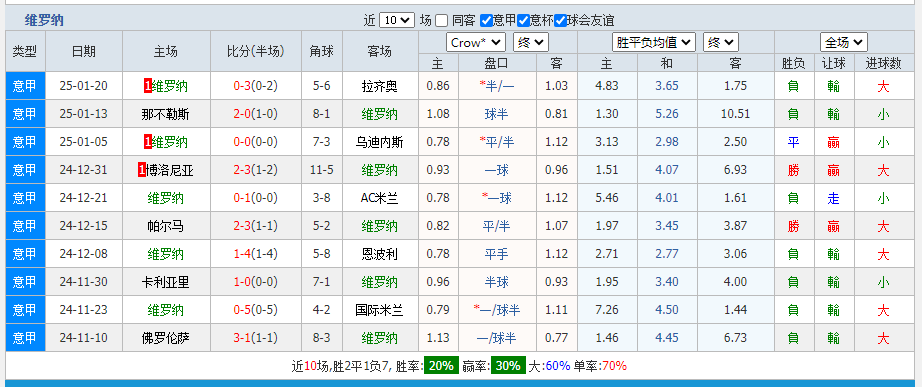Click the 60% over rate value
The height and width of the screenshot is (387, 922).
coord(557,366)
